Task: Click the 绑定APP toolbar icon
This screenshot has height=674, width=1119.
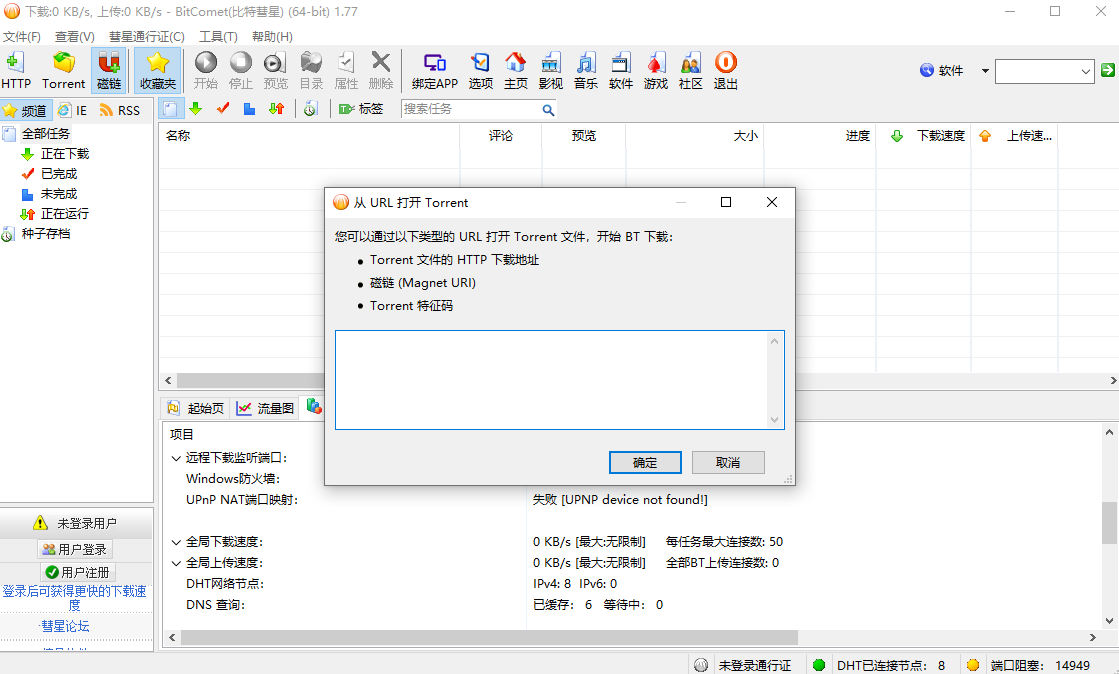Action: tap(434, 68)
